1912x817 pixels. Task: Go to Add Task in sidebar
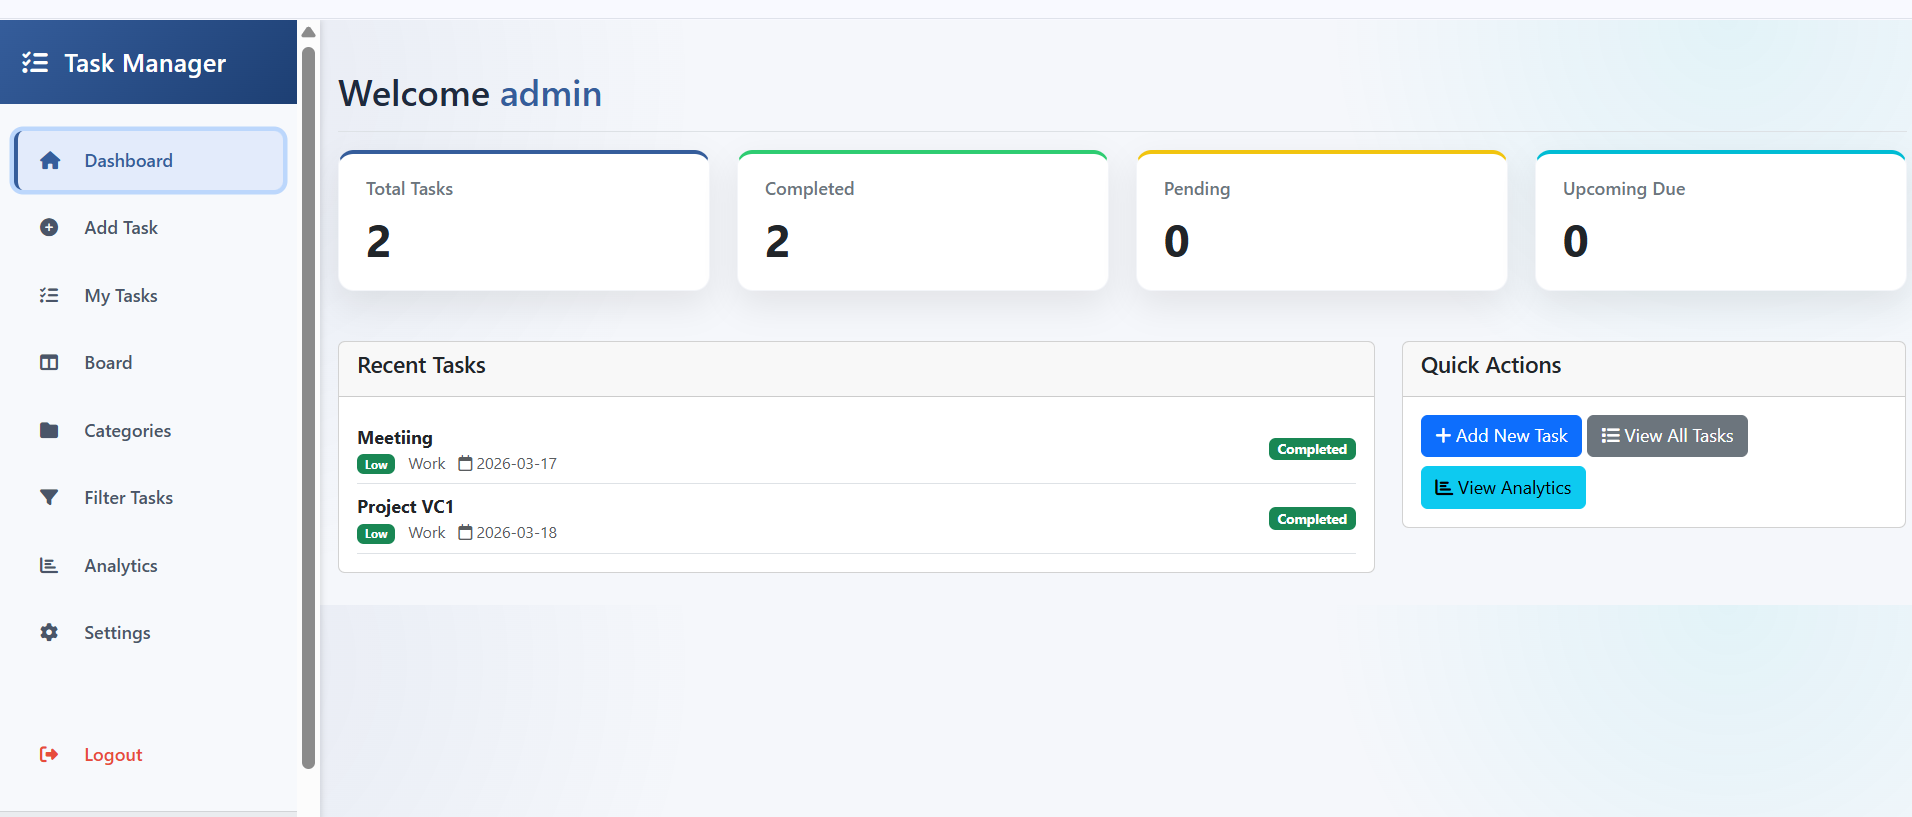[149, 228]
